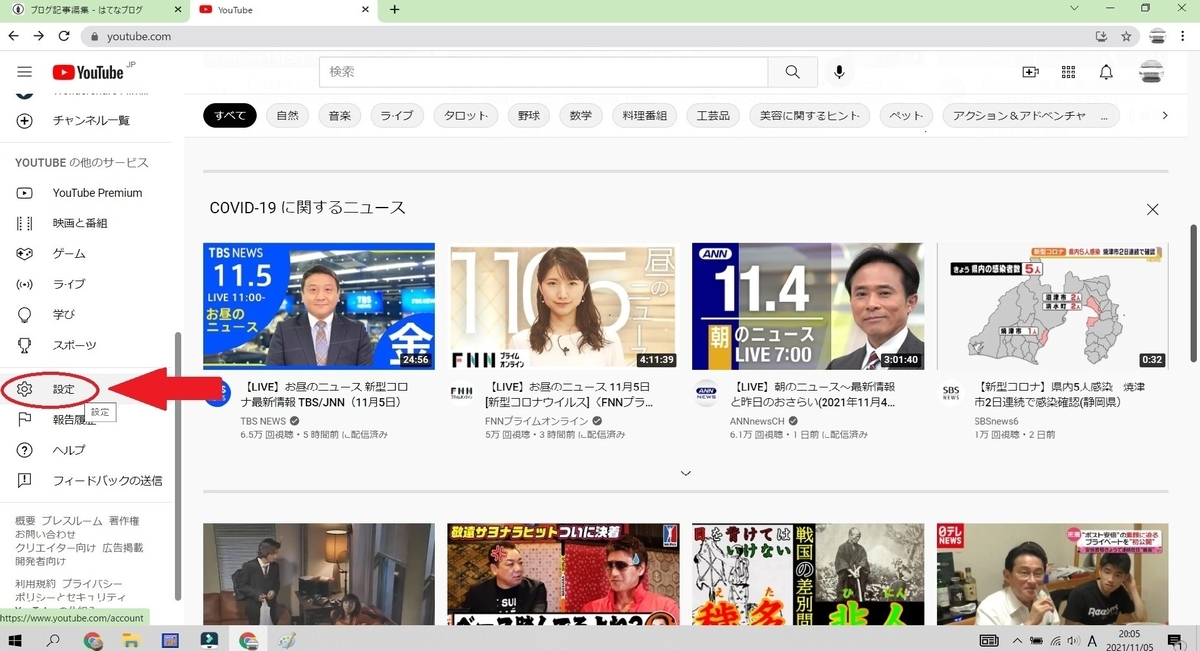This screenshot has height=651, width=1200.
Task: Open the YouTube apps grid icon
Action: pos(1068,72)
